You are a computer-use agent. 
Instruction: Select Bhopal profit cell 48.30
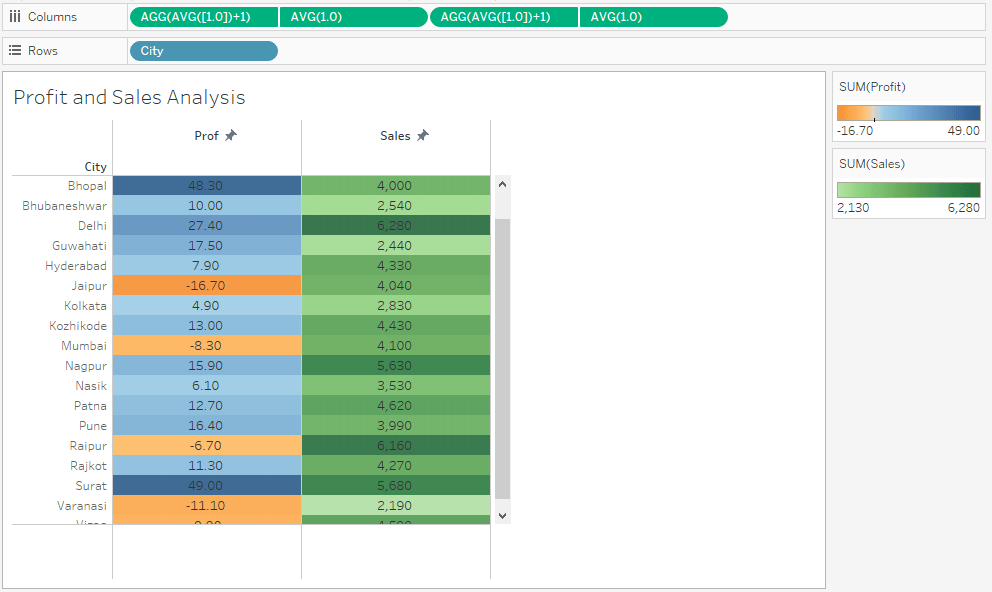coord(207,186)
